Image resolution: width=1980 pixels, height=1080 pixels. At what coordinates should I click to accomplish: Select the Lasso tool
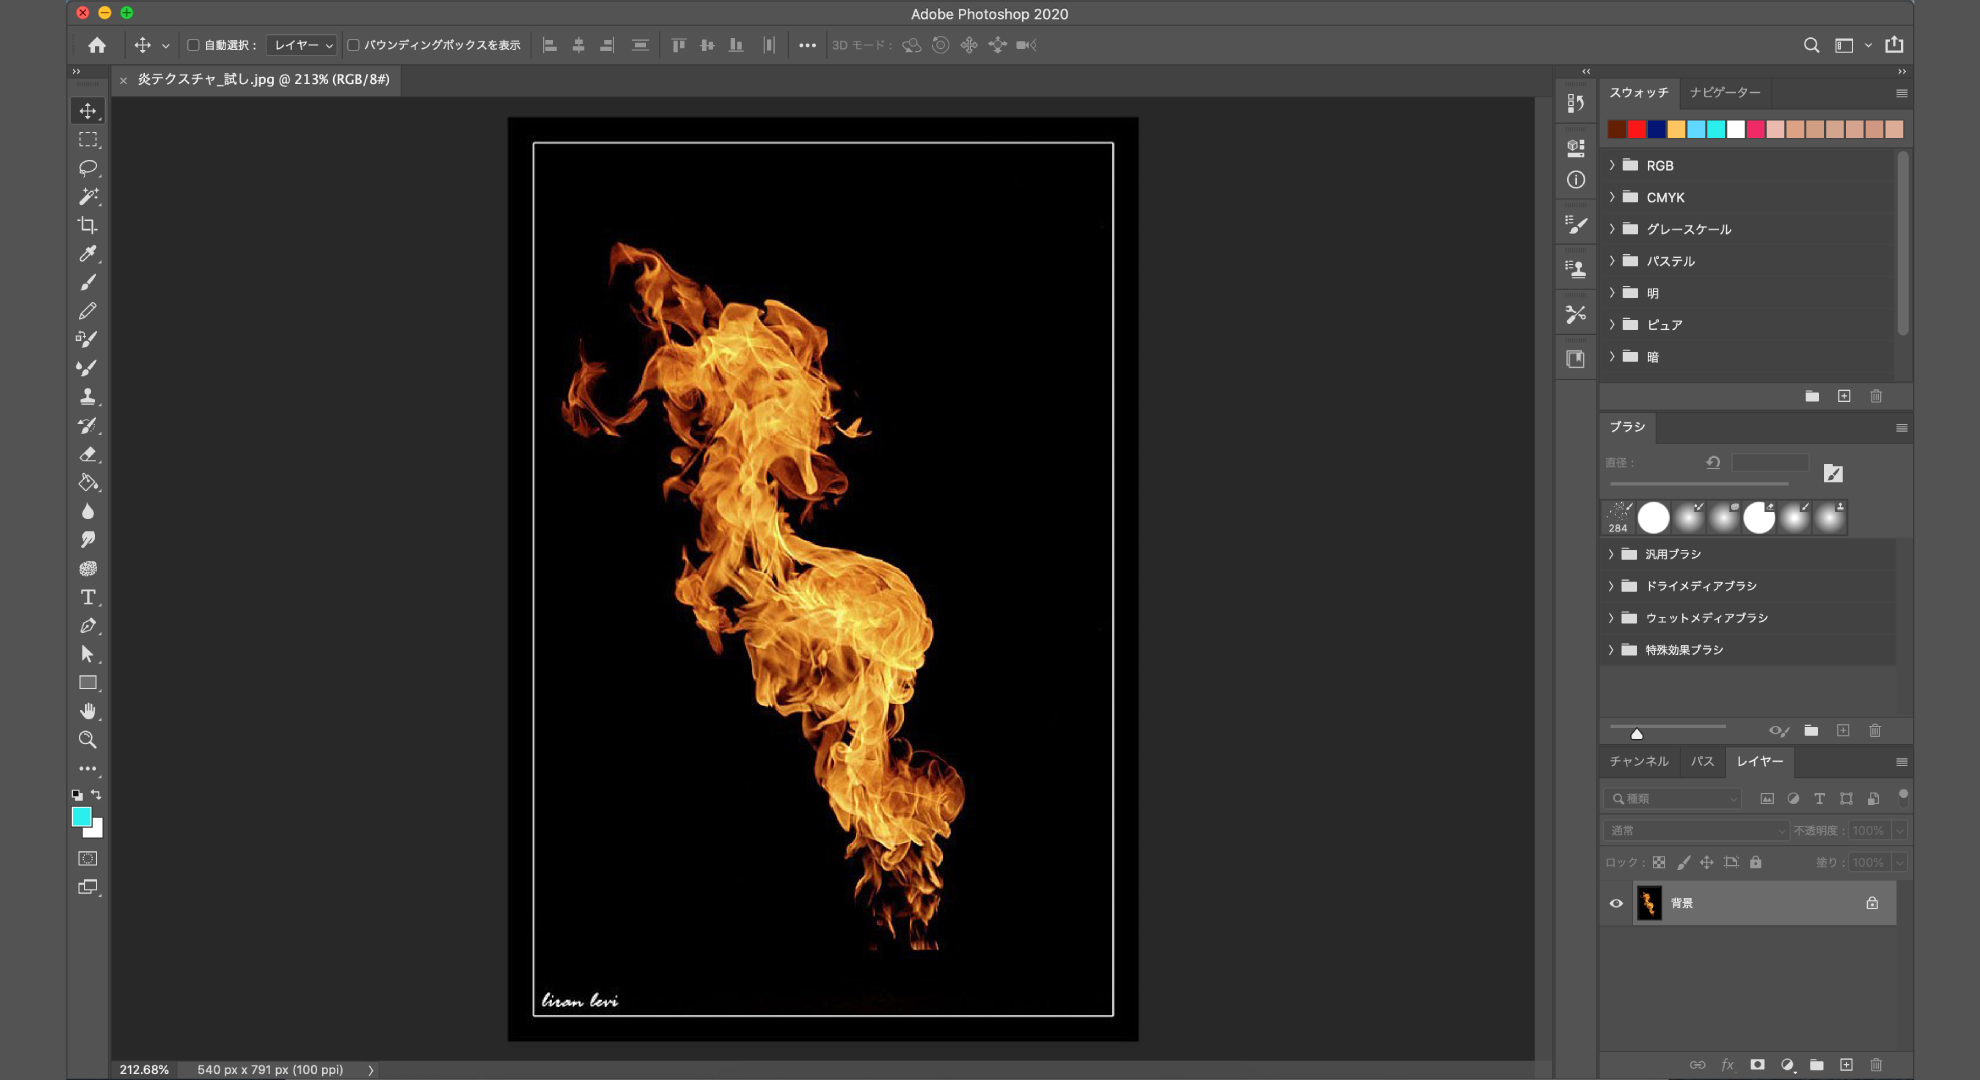88,168
